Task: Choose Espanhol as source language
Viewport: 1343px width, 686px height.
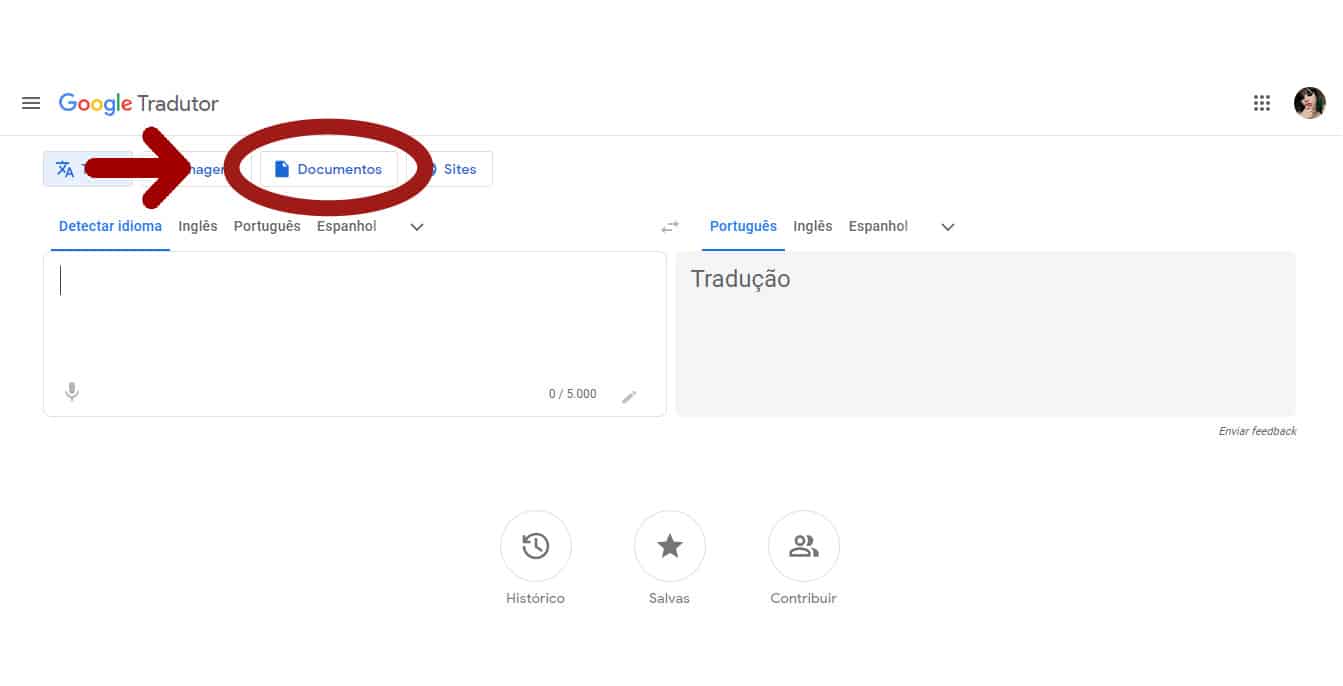Action: click(346, 226)
